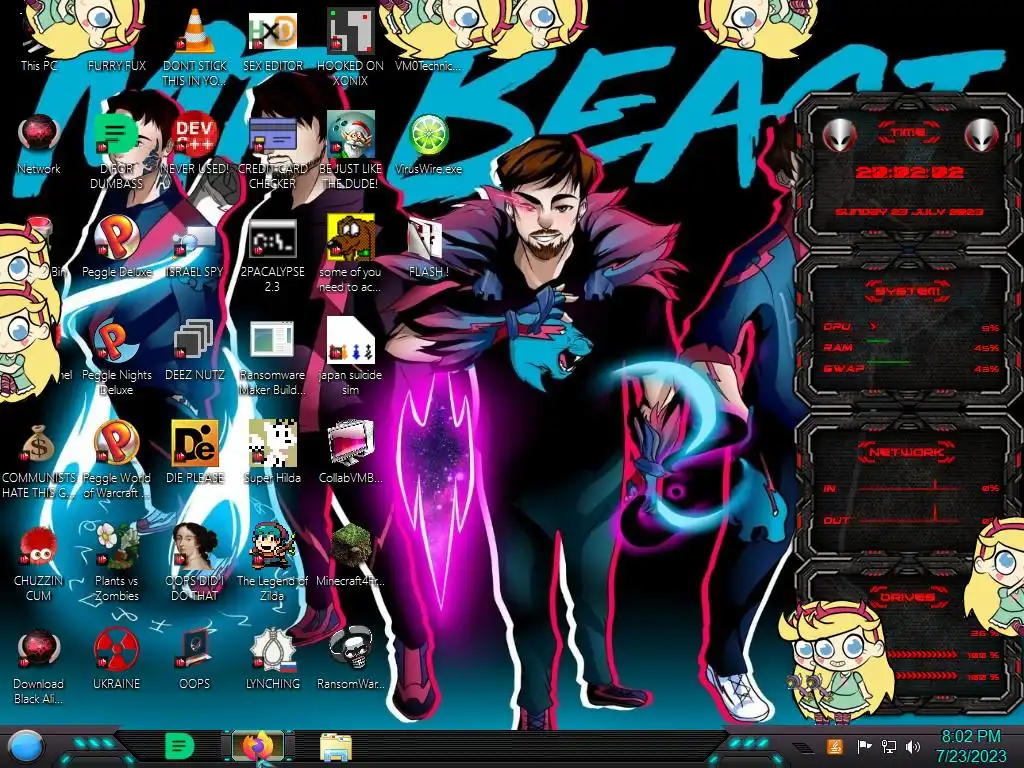The height and width of the screenshot is (768, 1024).
Task: Click the left alien head on TIME widget
Action: click(x=839, y=136)
